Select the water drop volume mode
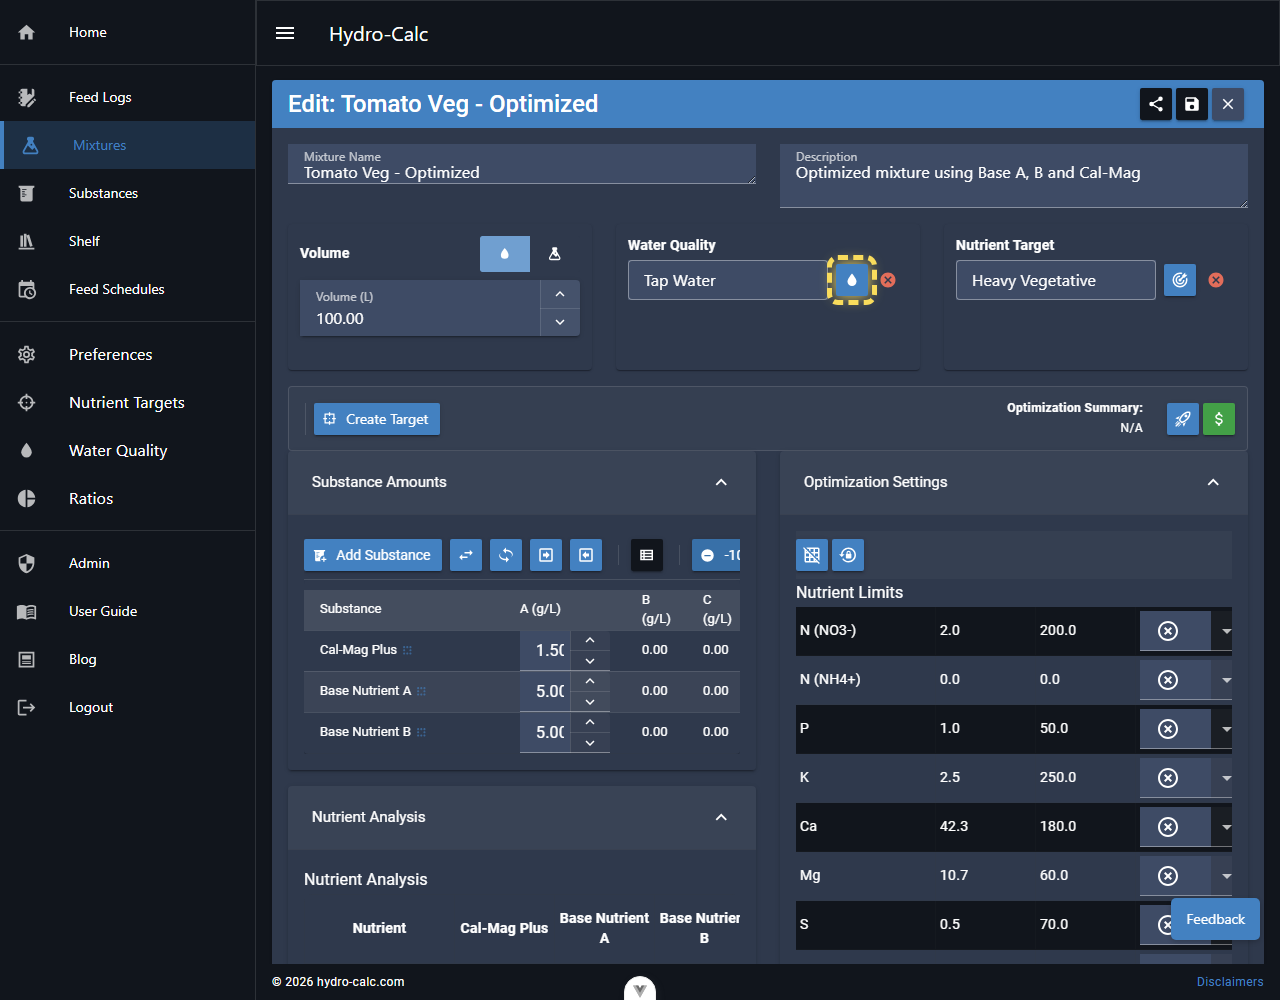1280x1000 pixels. tap(505, 254)
